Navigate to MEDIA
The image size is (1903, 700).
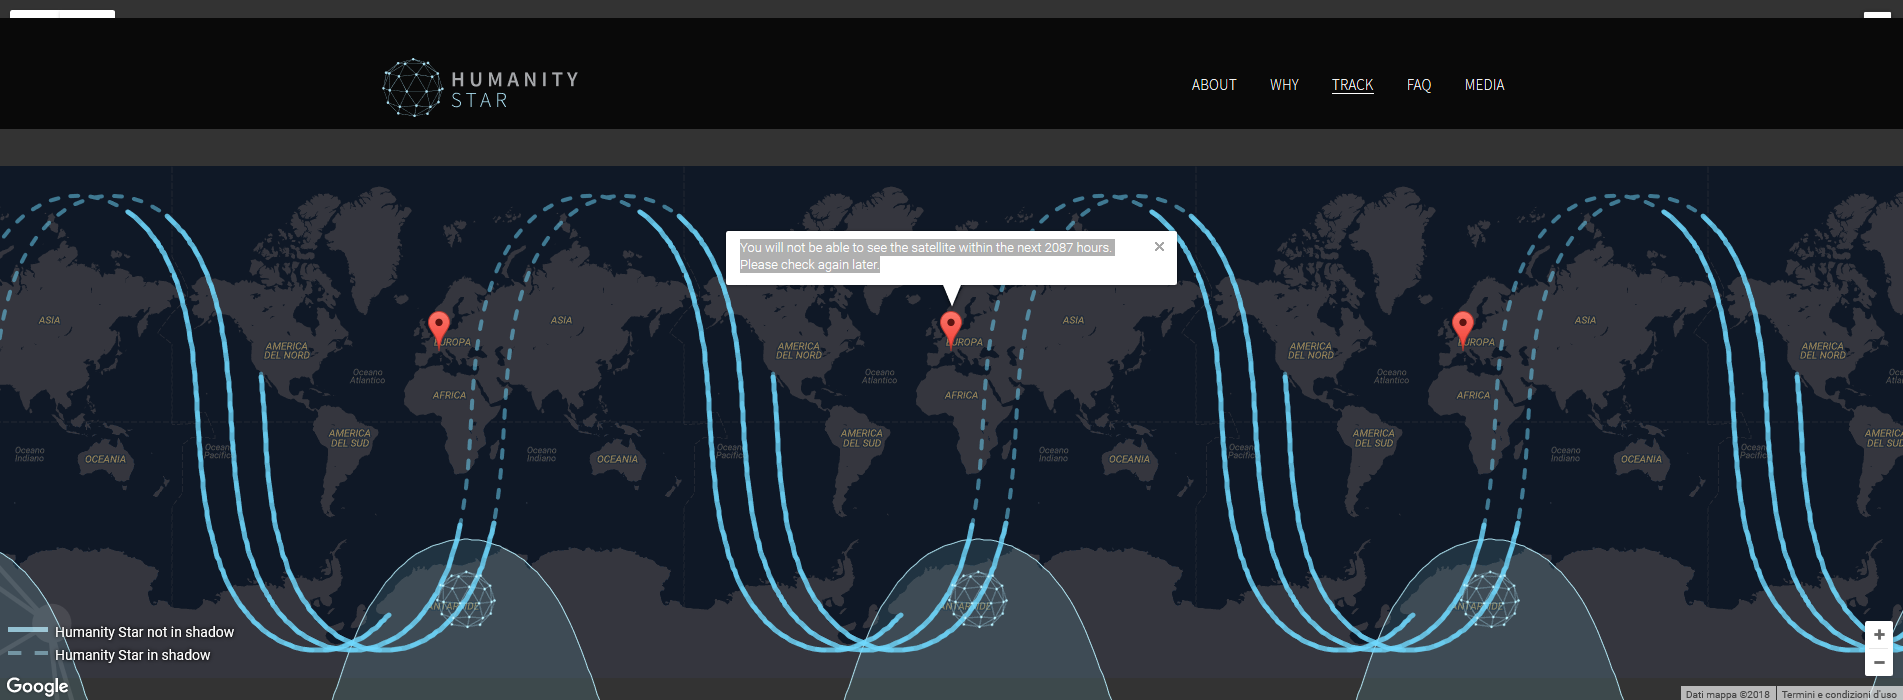click(x=1484, y=85)
